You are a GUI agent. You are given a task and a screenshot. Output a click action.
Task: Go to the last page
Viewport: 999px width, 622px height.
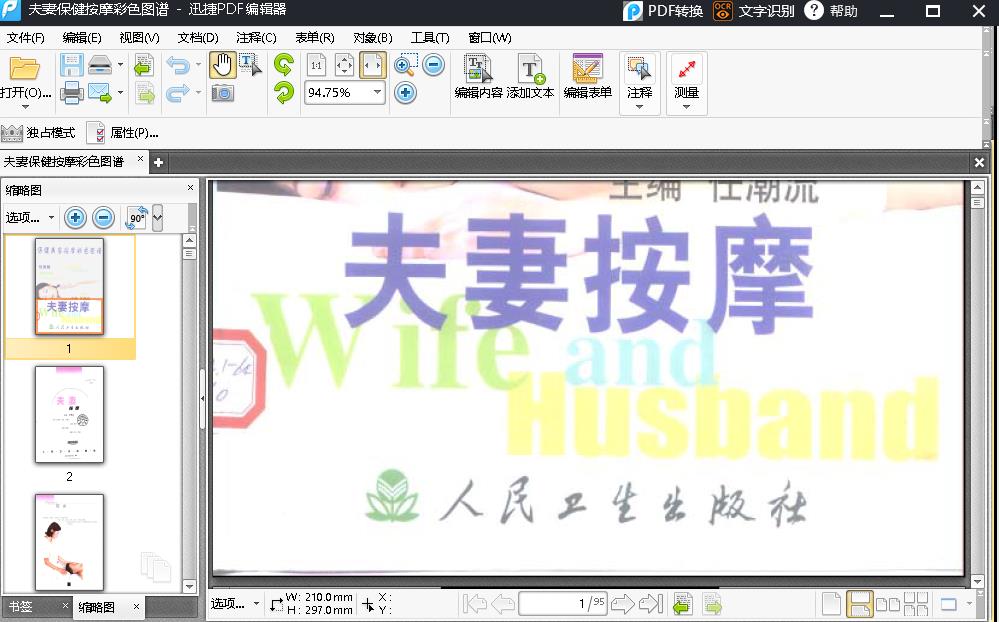(x=651, y=604)
